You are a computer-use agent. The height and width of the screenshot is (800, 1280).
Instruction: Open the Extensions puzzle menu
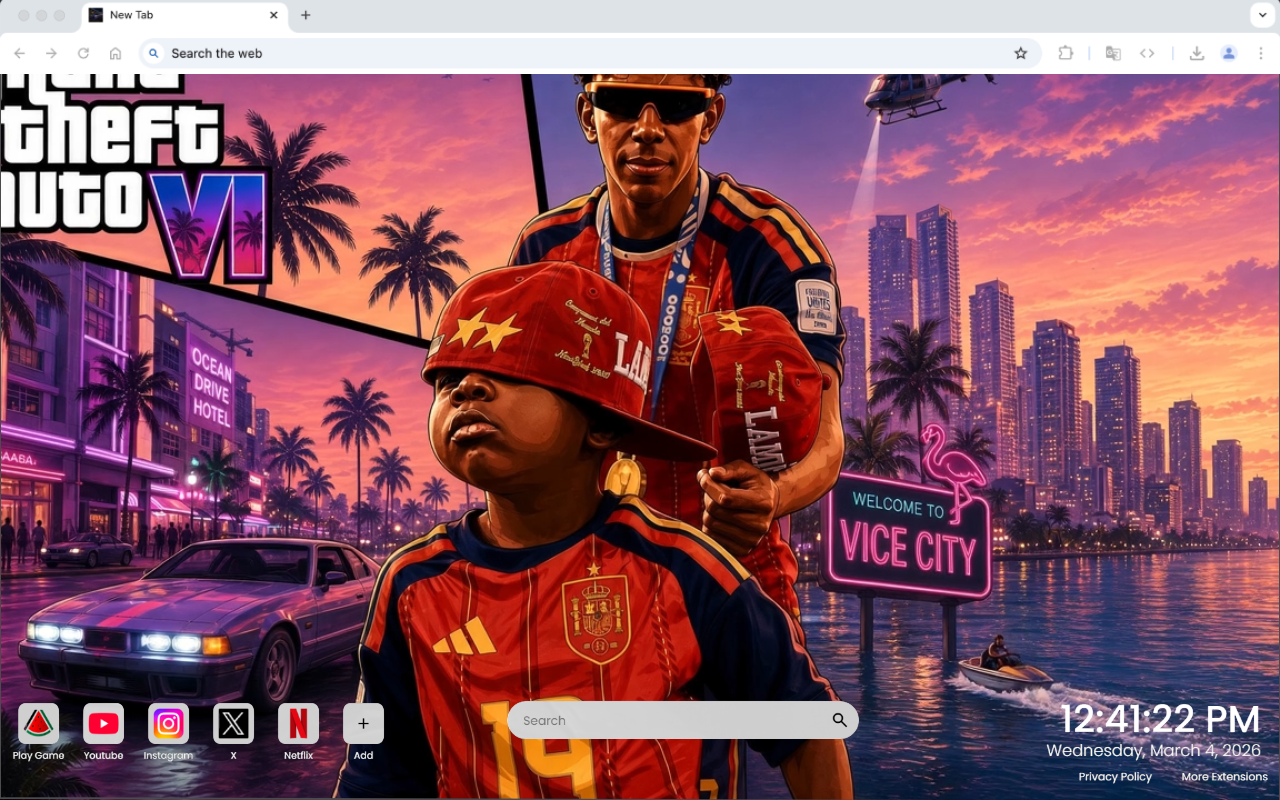[1066, 53]
